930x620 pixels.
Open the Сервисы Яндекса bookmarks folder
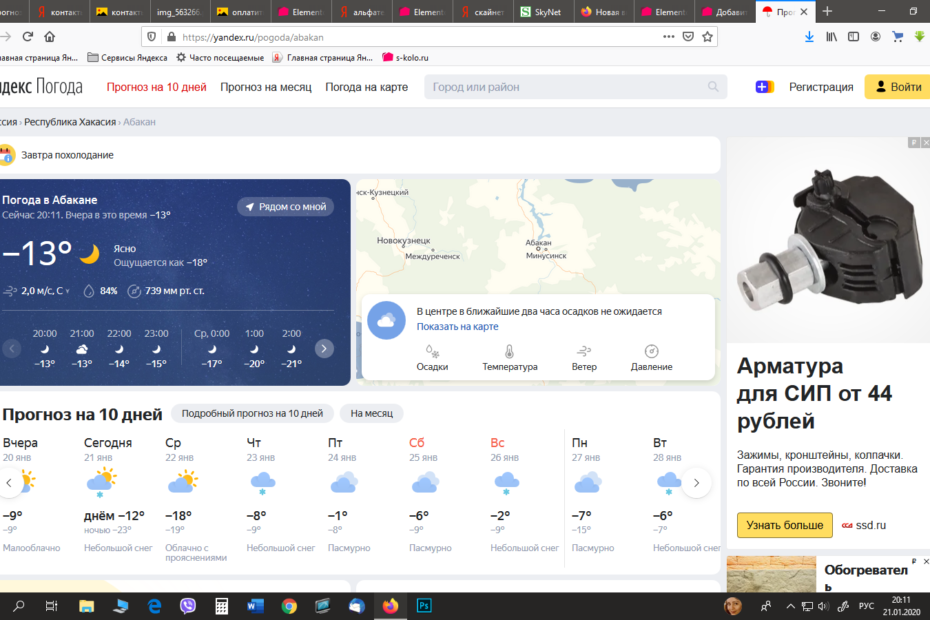128,58
